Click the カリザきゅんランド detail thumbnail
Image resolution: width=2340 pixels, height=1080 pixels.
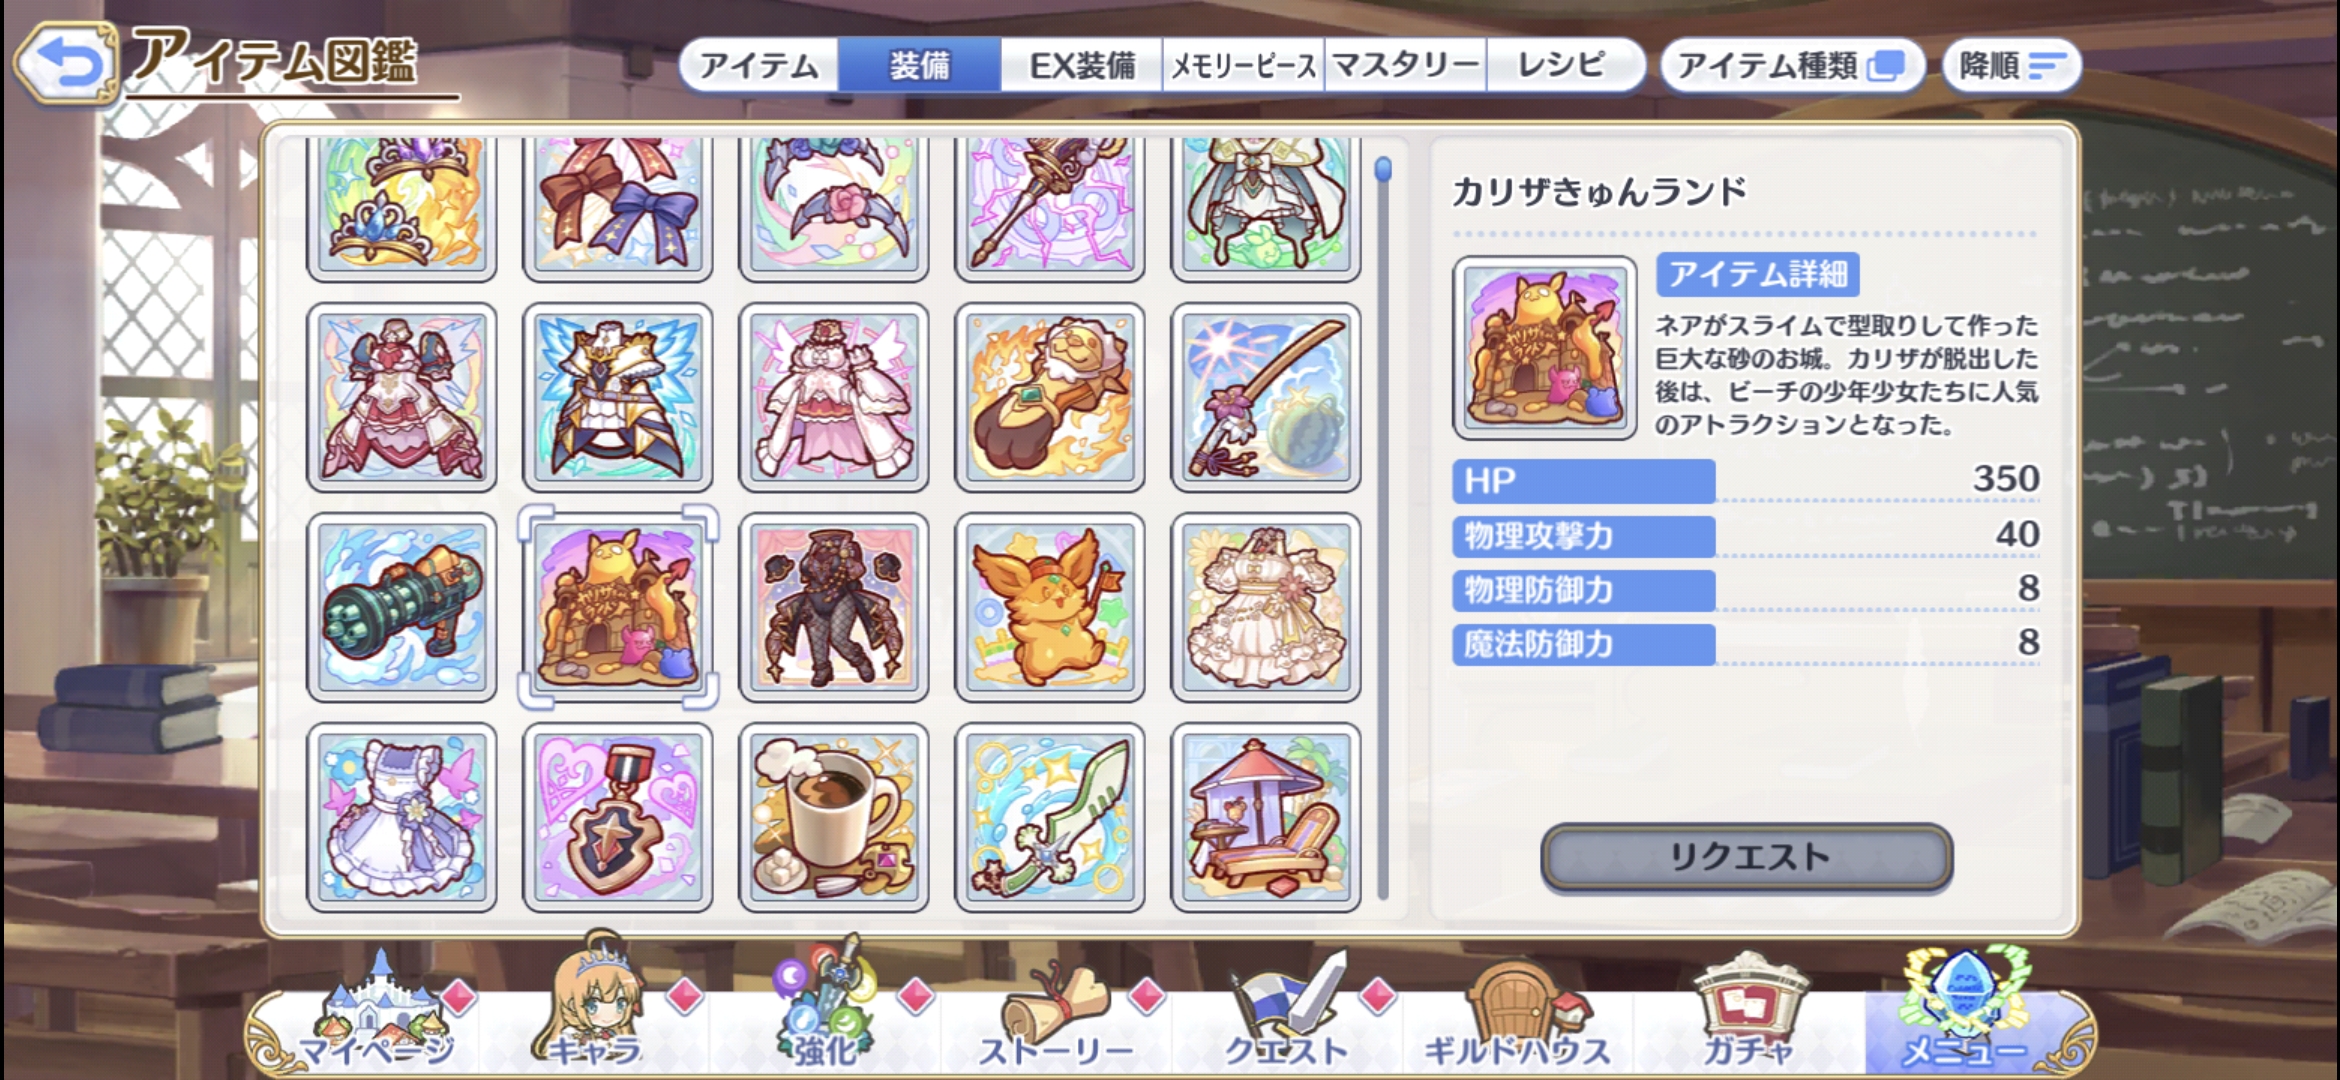coord(1544,348)
